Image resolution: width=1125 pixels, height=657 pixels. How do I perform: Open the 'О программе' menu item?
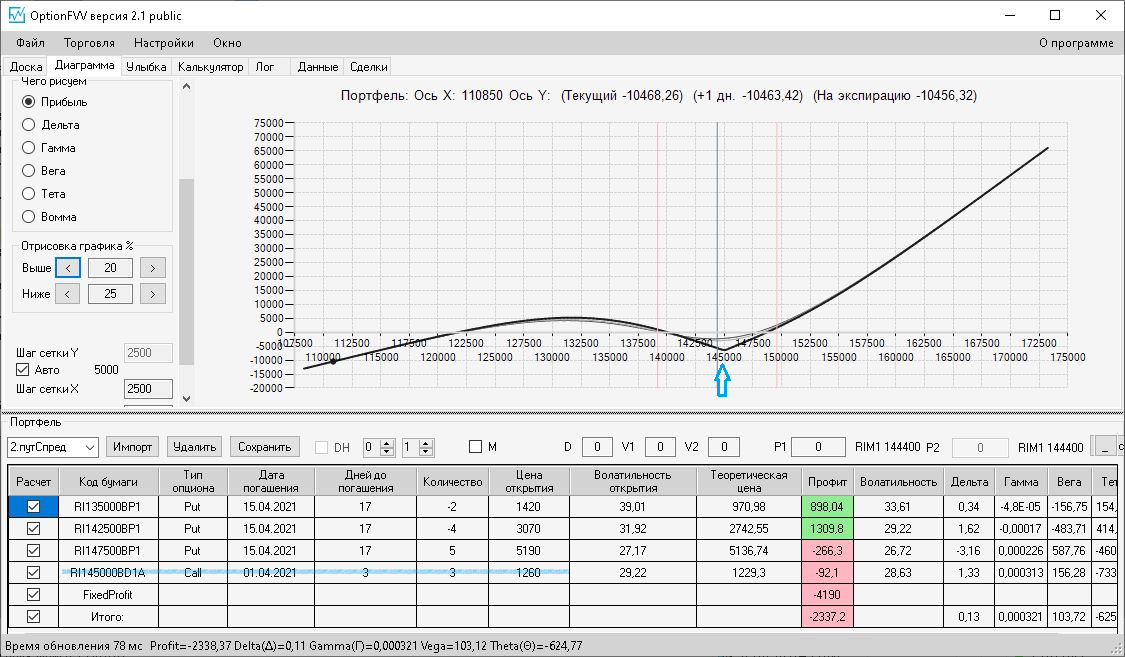point(1076,43)
